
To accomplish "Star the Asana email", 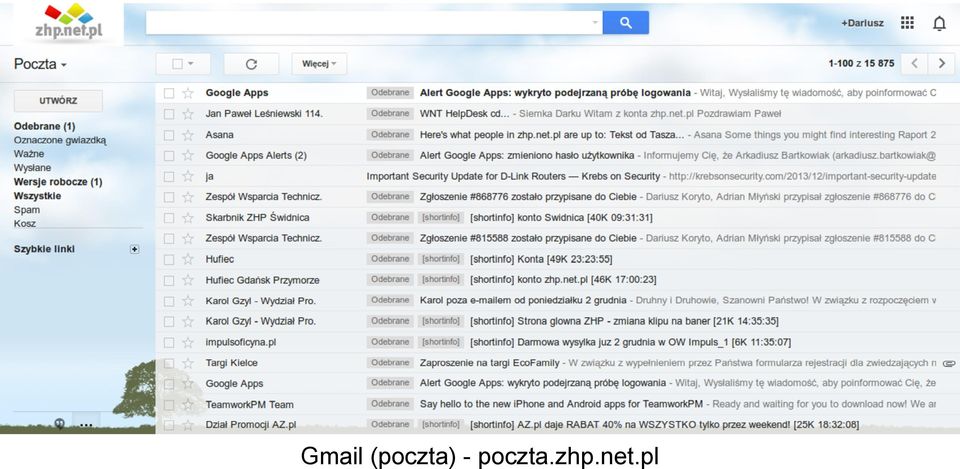I will pos(188,135).
